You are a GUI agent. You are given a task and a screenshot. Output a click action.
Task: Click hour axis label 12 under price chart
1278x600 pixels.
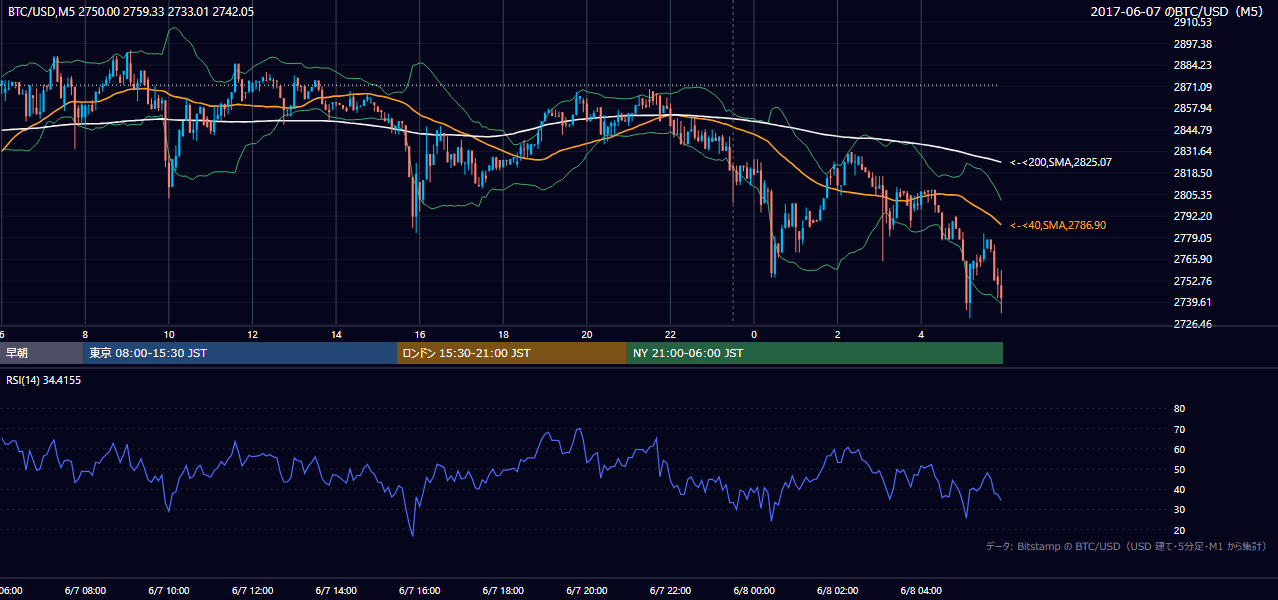point(253,335)
